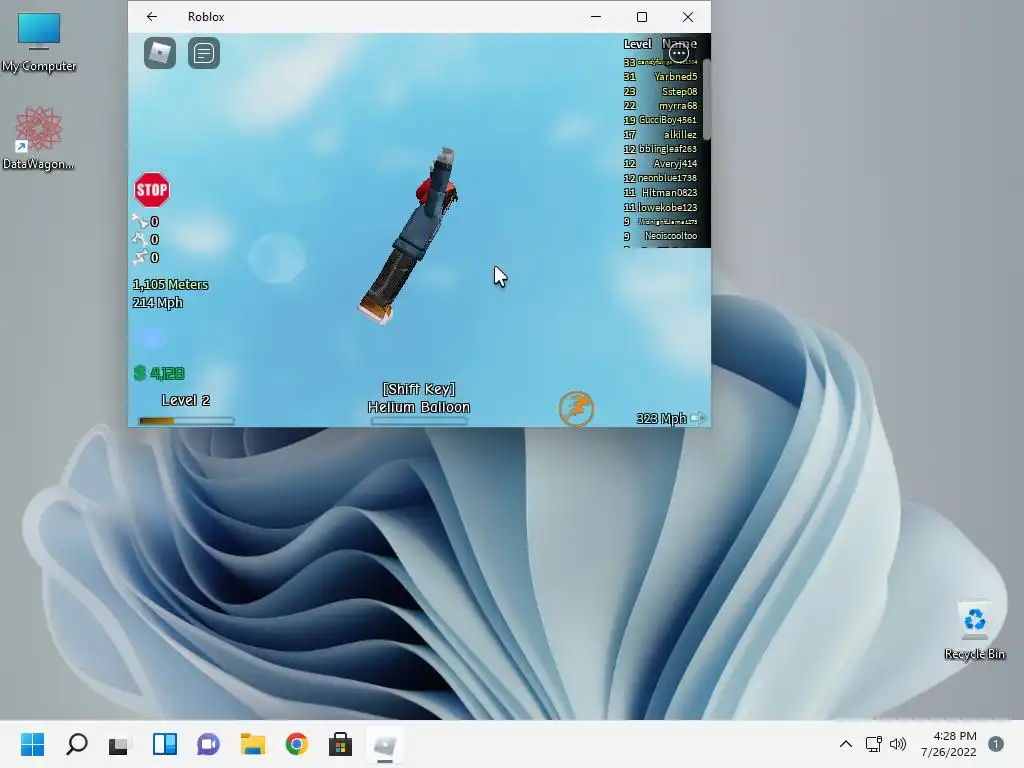Launch Google Chrome from taskbar

pyautogui.click(x=296, y=744)
